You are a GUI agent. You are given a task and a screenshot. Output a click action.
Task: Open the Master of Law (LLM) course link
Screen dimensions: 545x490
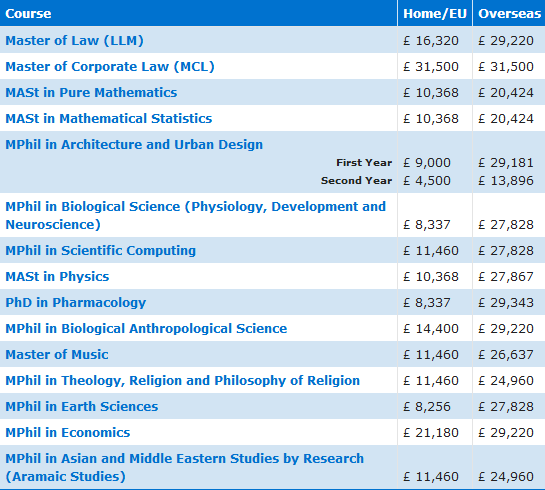pyautogui.click(x=74, y=41)
